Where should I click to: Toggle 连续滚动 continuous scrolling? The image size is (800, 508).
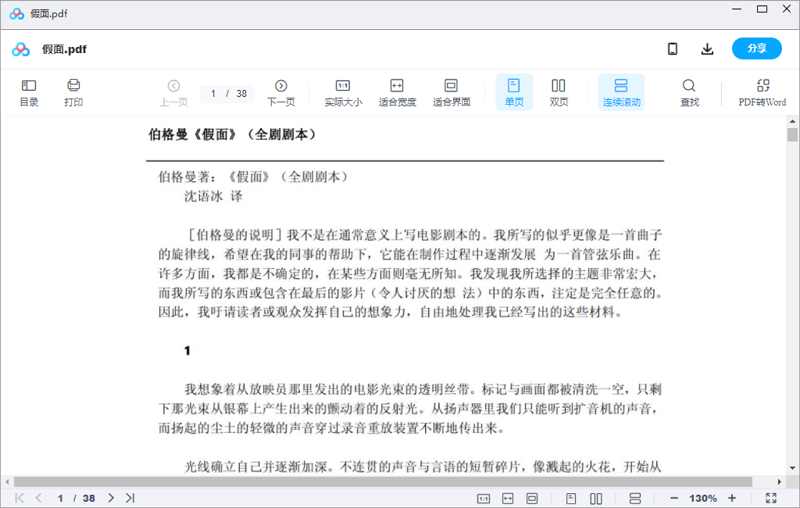pos(621,92)
